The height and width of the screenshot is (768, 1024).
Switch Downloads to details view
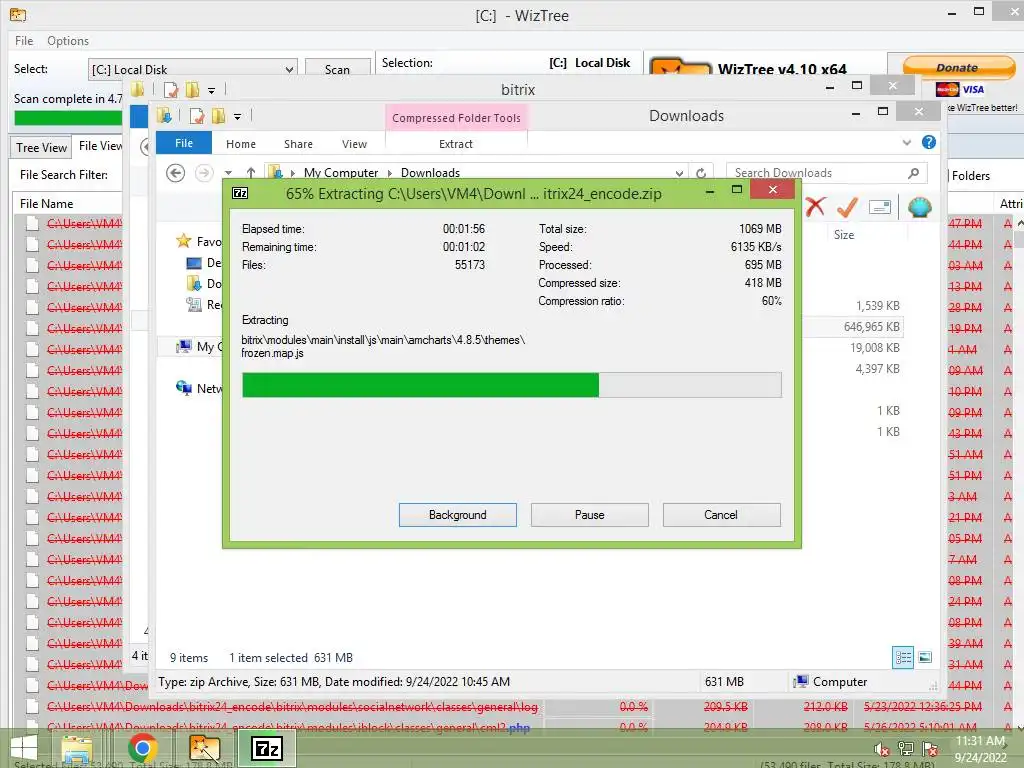click(903, 657)
